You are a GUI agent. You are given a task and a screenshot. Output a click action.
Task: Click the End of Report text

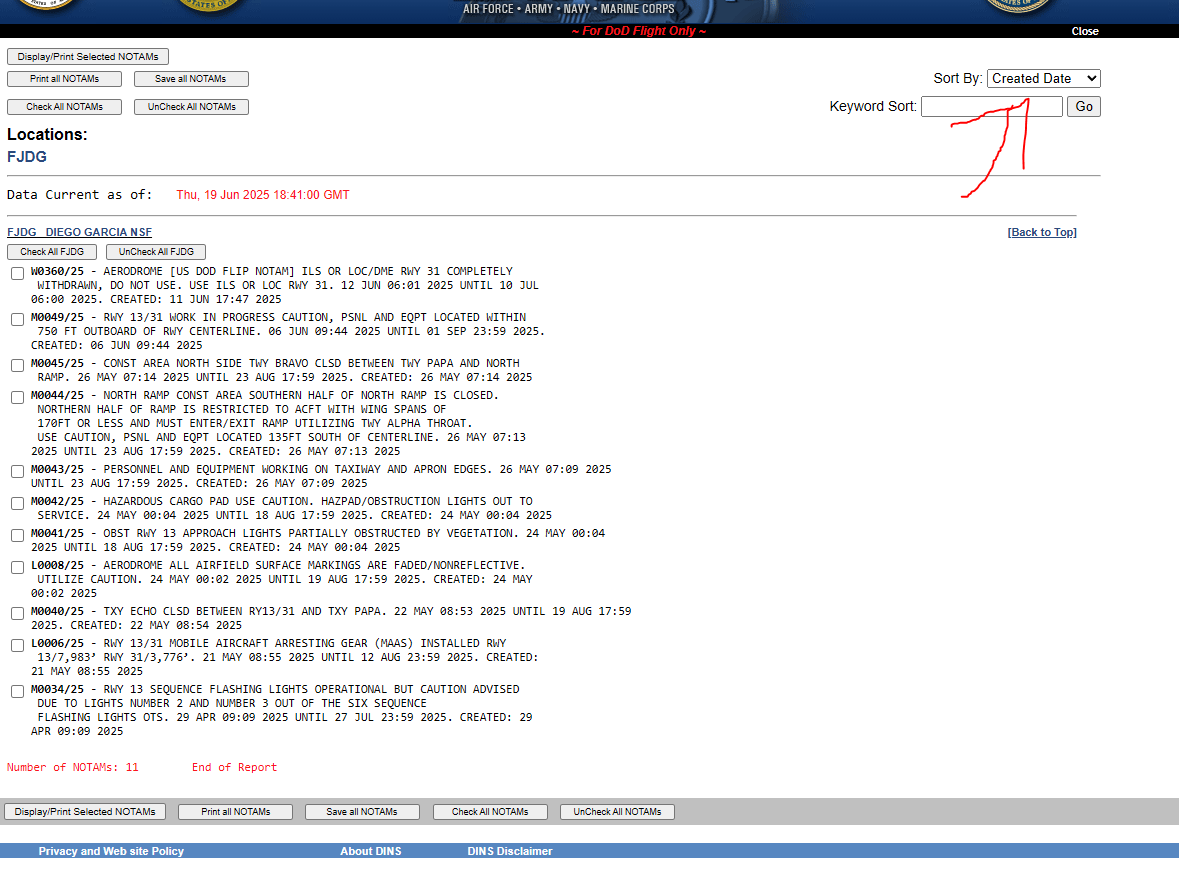234,767
